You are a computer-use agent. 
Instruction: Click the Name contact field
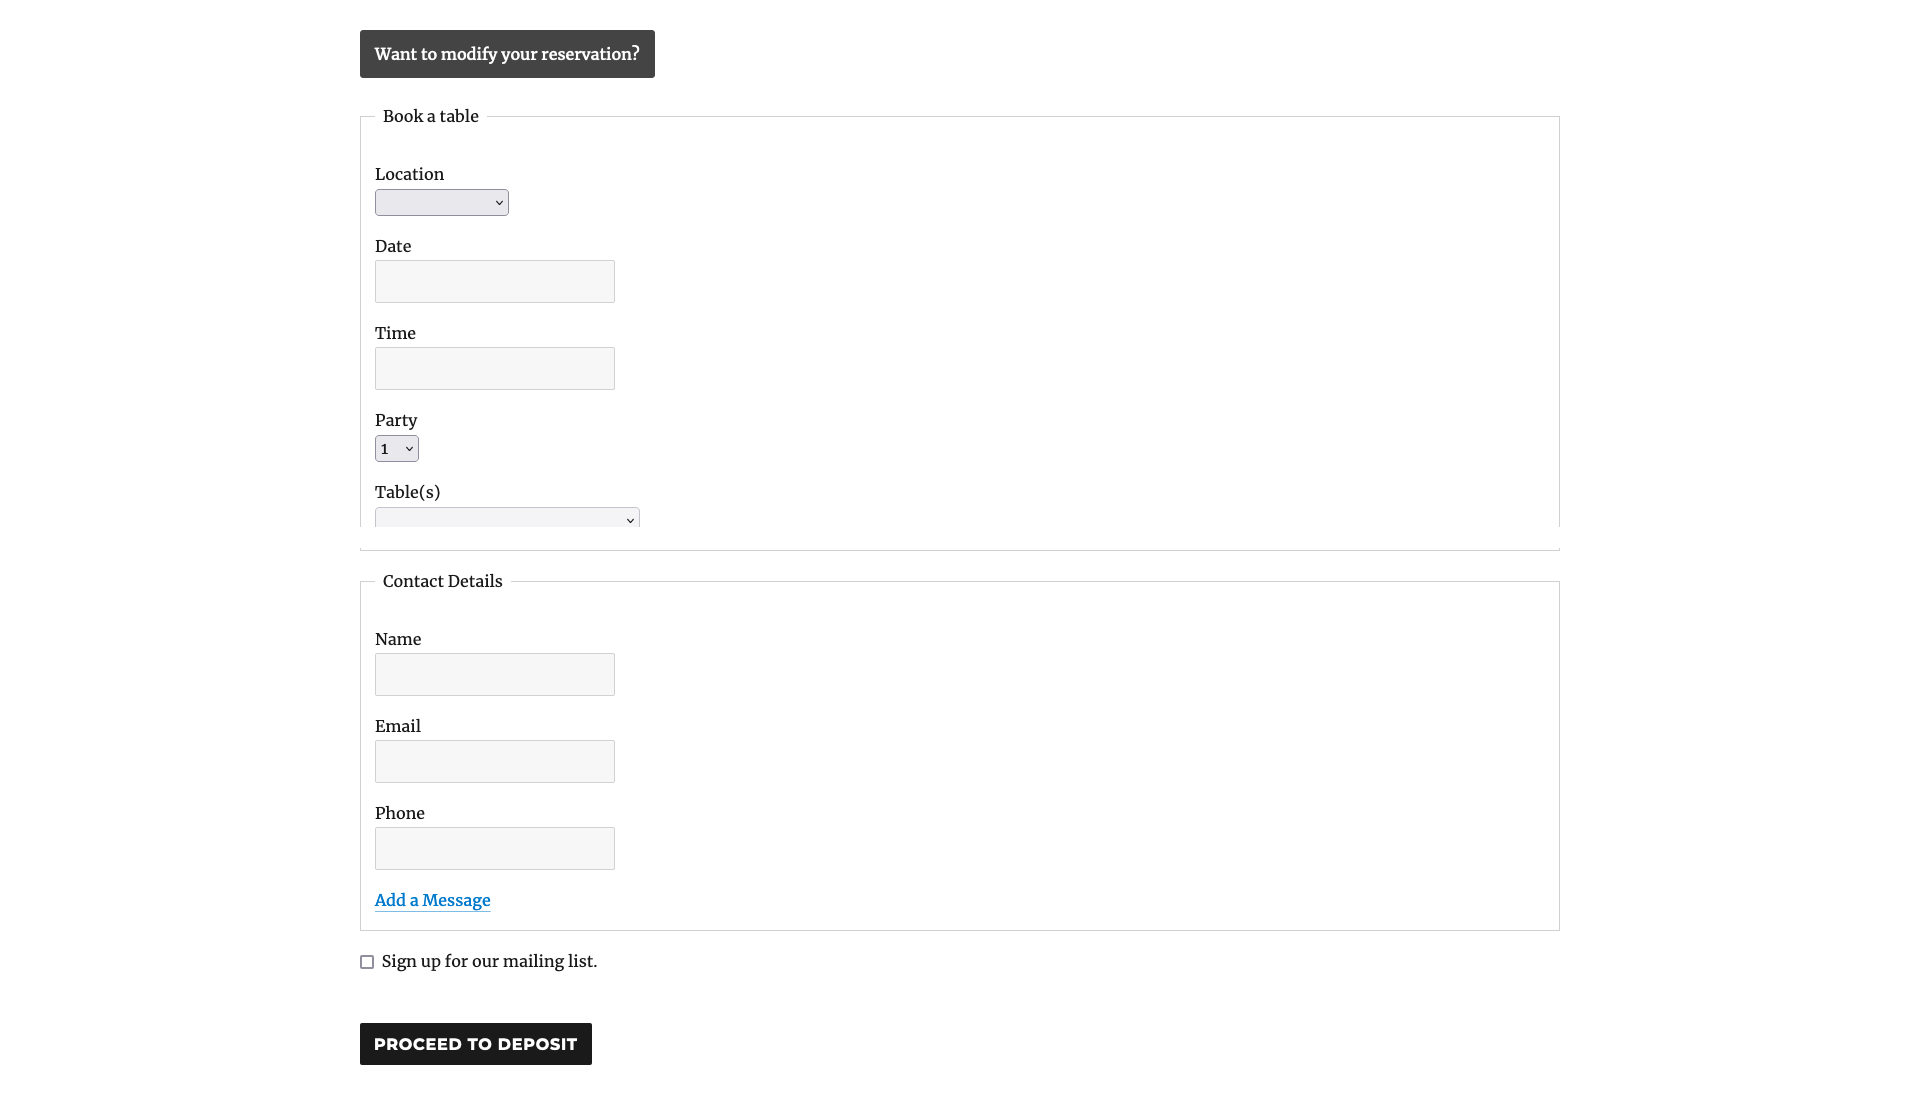(x=495, y=674)
